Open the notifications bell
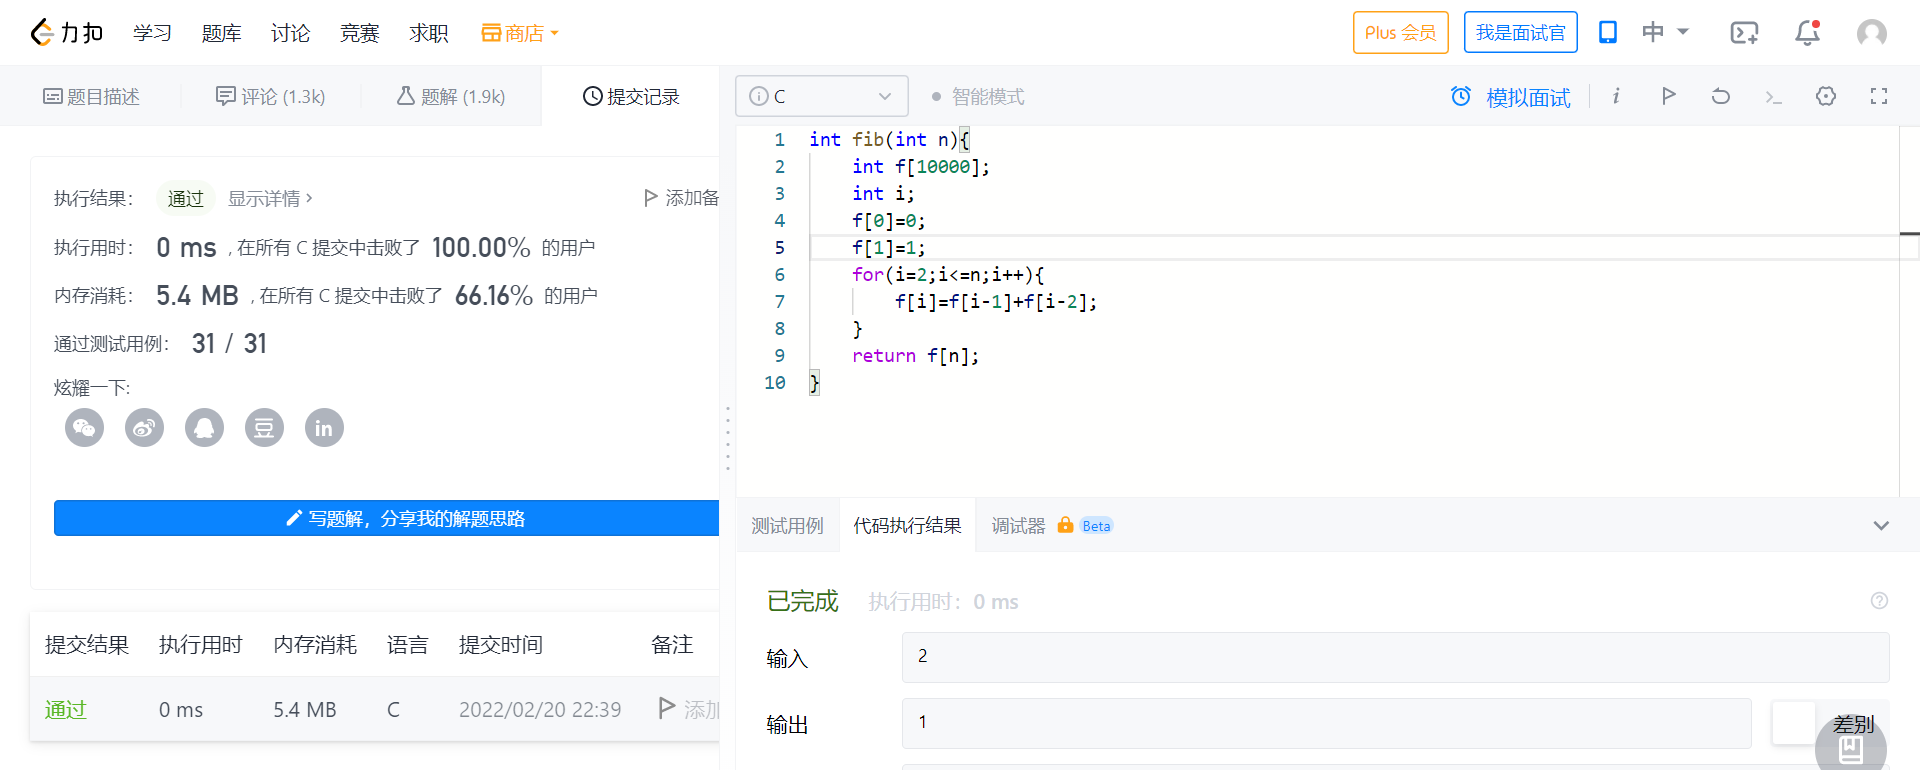Image resolution: width=1920 pixels, height=770 pixels. click(1807, 33)
